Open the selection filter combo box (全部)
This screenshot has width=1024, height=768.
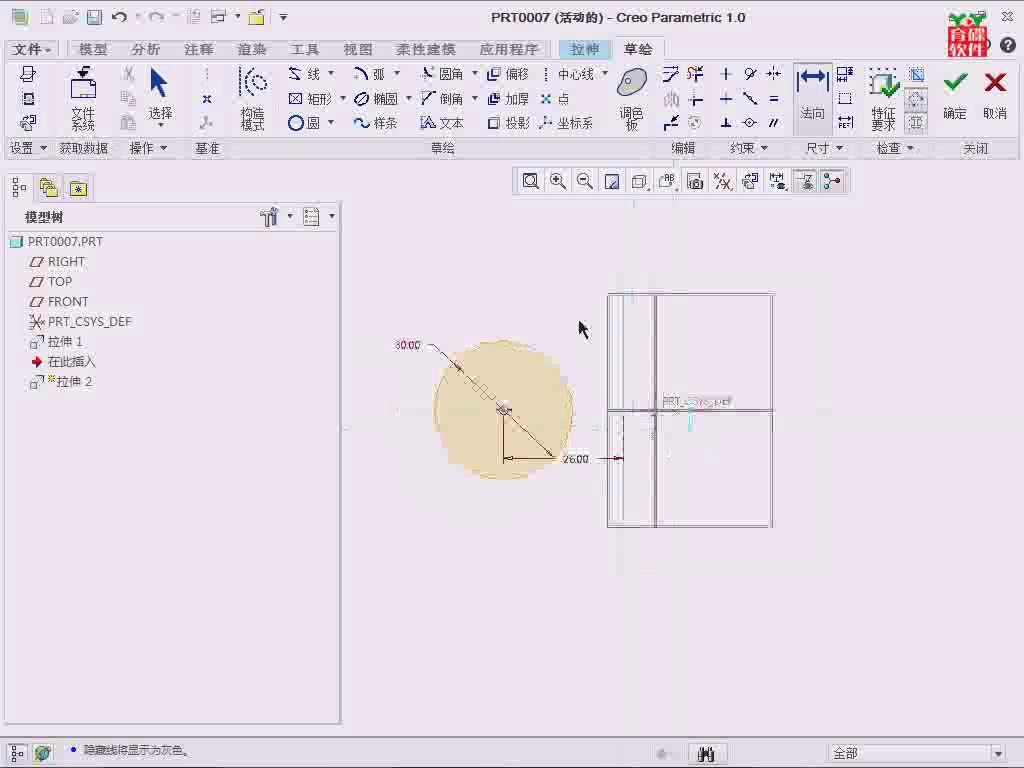point(917,753)
